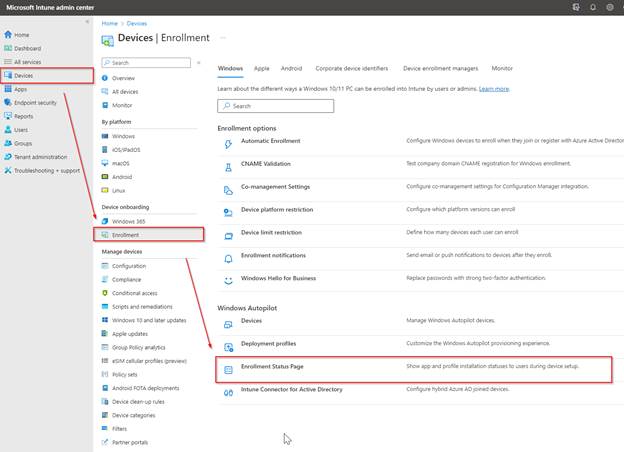Click the CNAME Validation flask icon
The image size is (624, 452).
pos(229,164)
